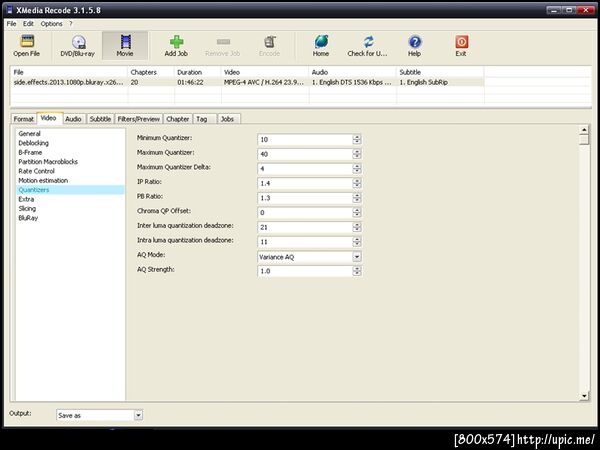This screenshot has width=600, height=450.
Task: Click the Chroma QP Offset spinner arrows
Action: [x=357, y=212]
